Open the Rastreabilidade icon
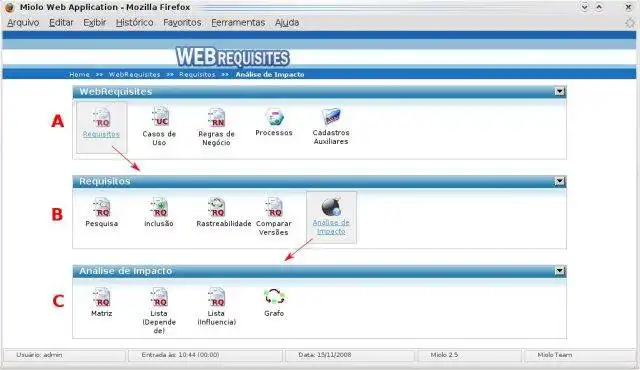 pyautogui.click(x=217, y=207)
